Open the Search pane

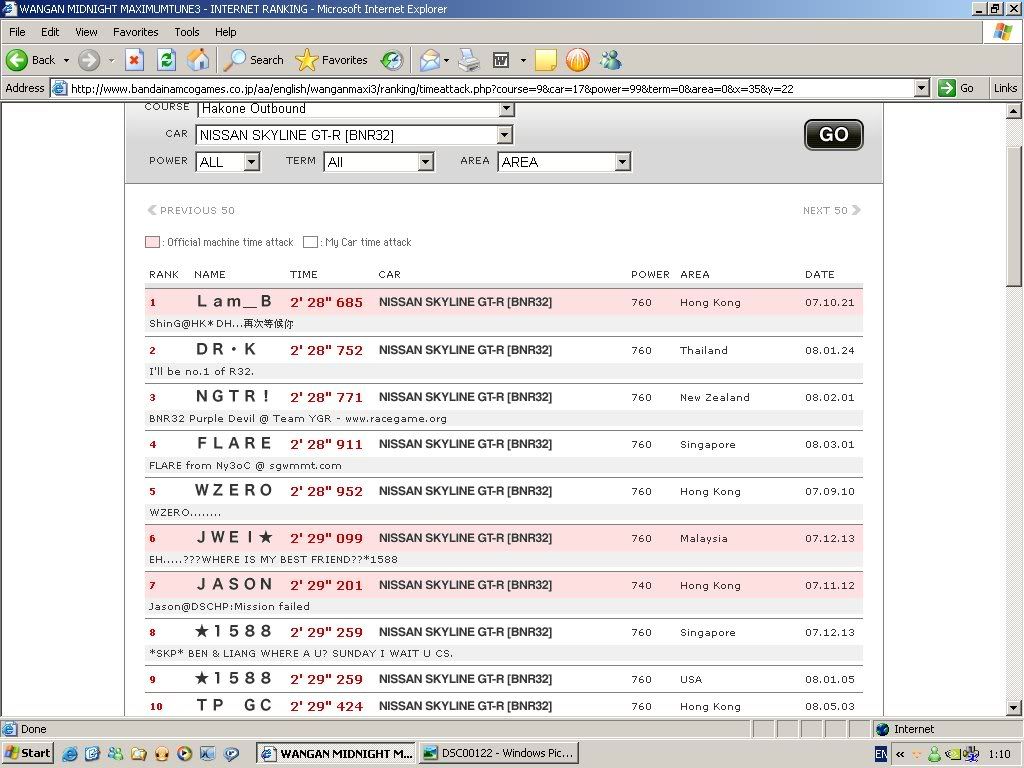254,60
